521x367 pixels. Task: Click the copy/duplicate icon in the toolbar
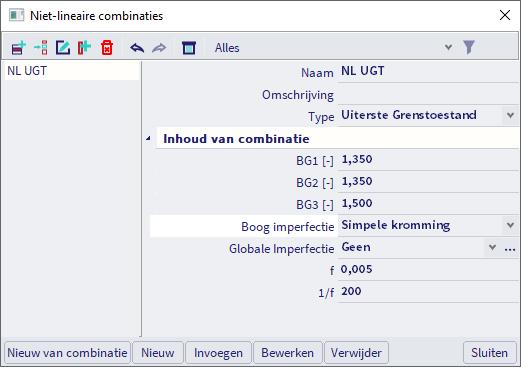(x=84, y=48)
